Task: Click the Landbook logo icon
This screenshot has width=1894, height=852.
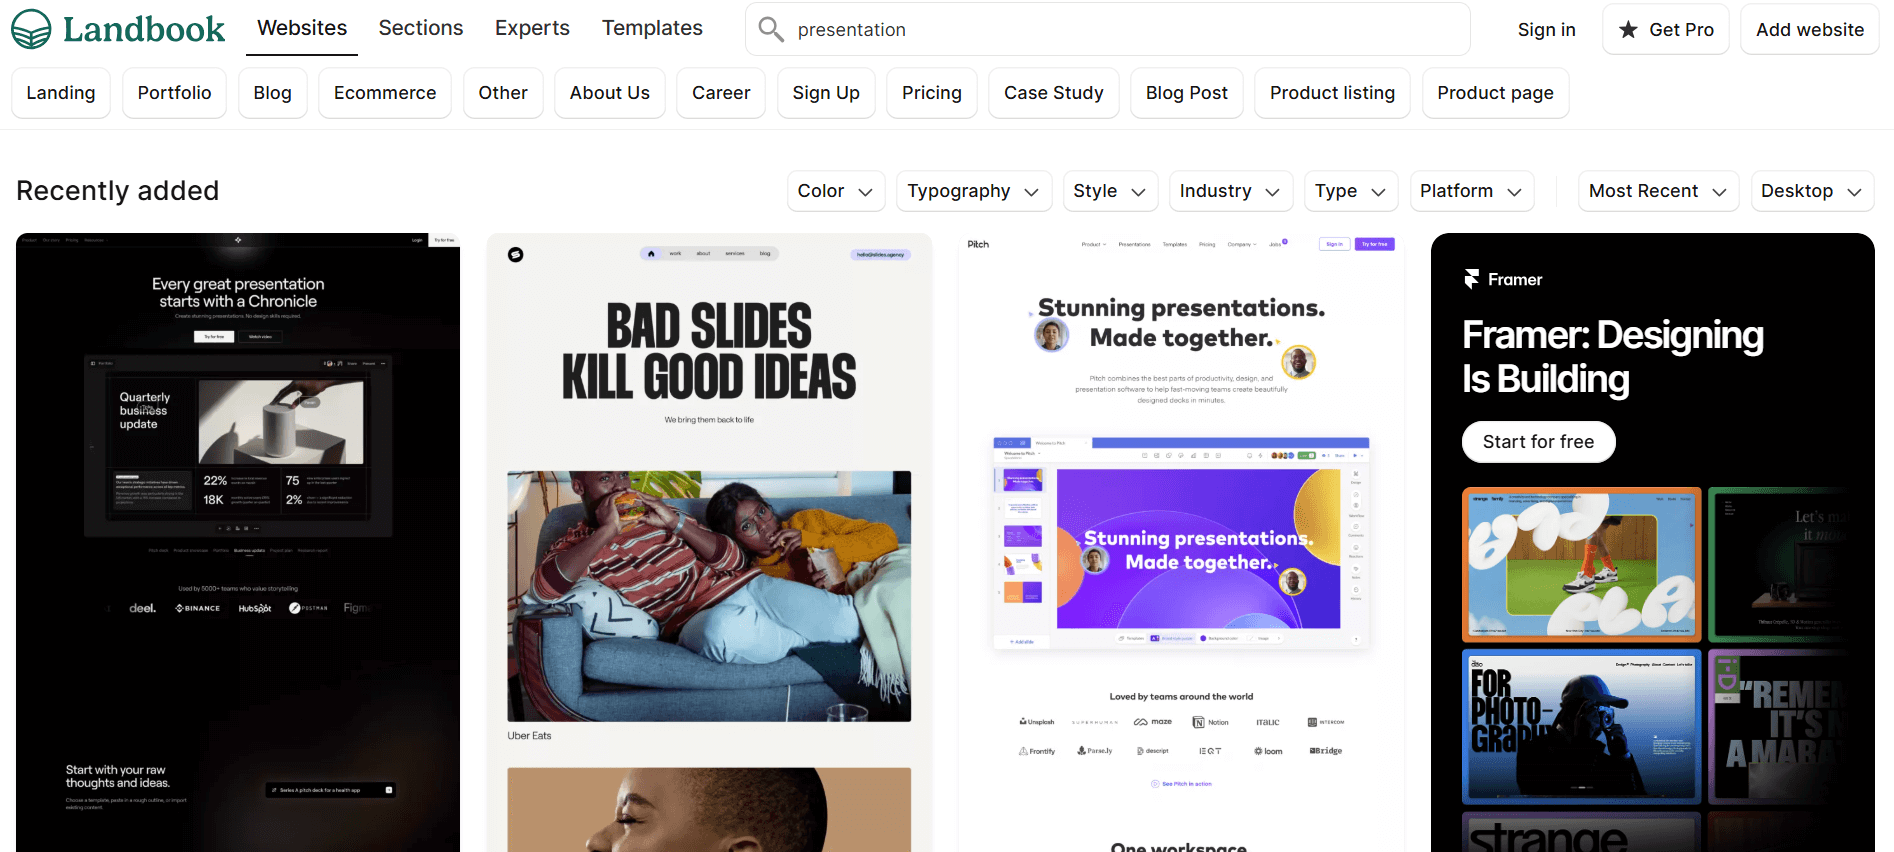Action: point(31,29)
